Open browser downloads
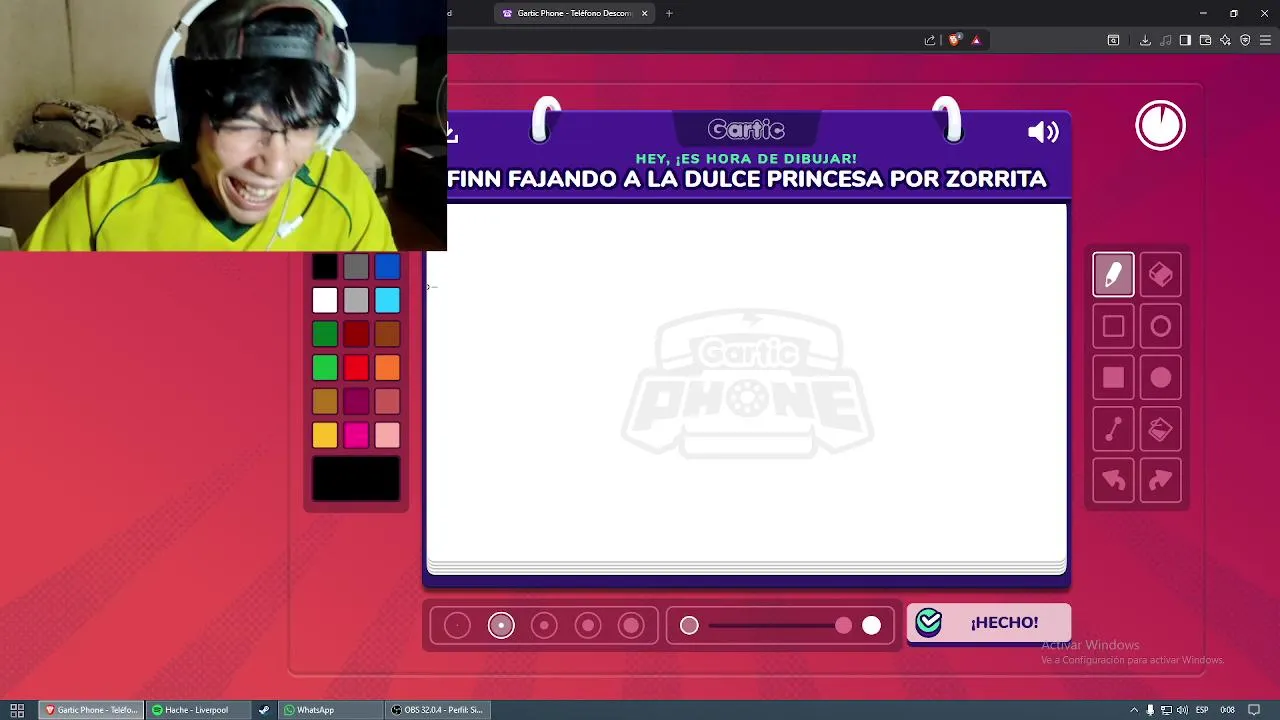 [x=1145, y=40]
